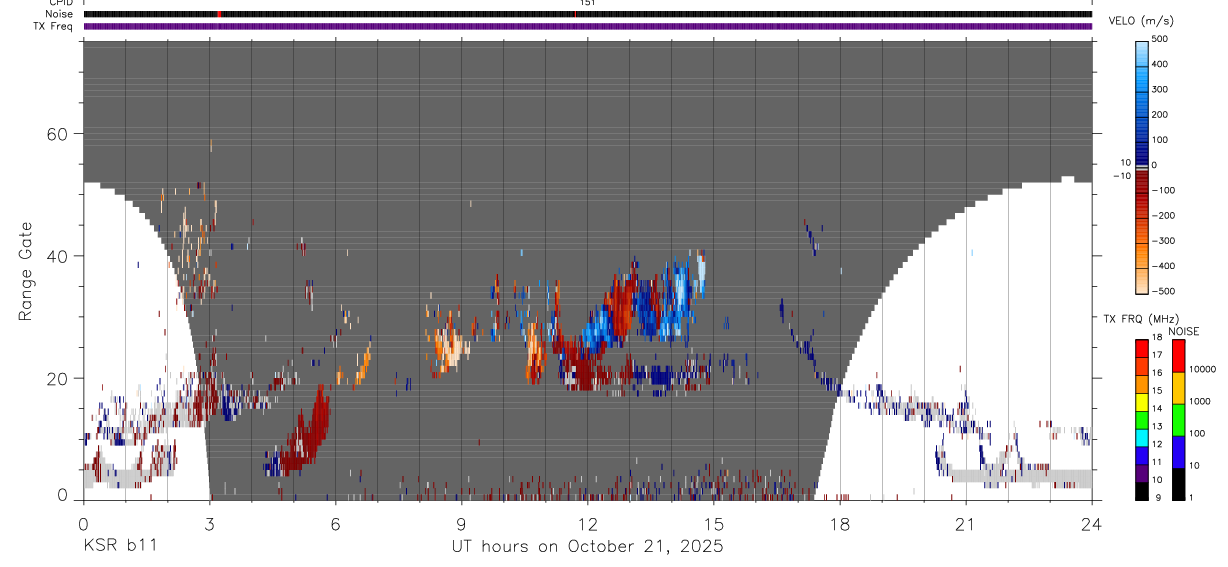The width and height of the screenshot is (1228, 567).
Task: Click the 60 tick label on the Range Gate axis
Action: click(57, 134)
